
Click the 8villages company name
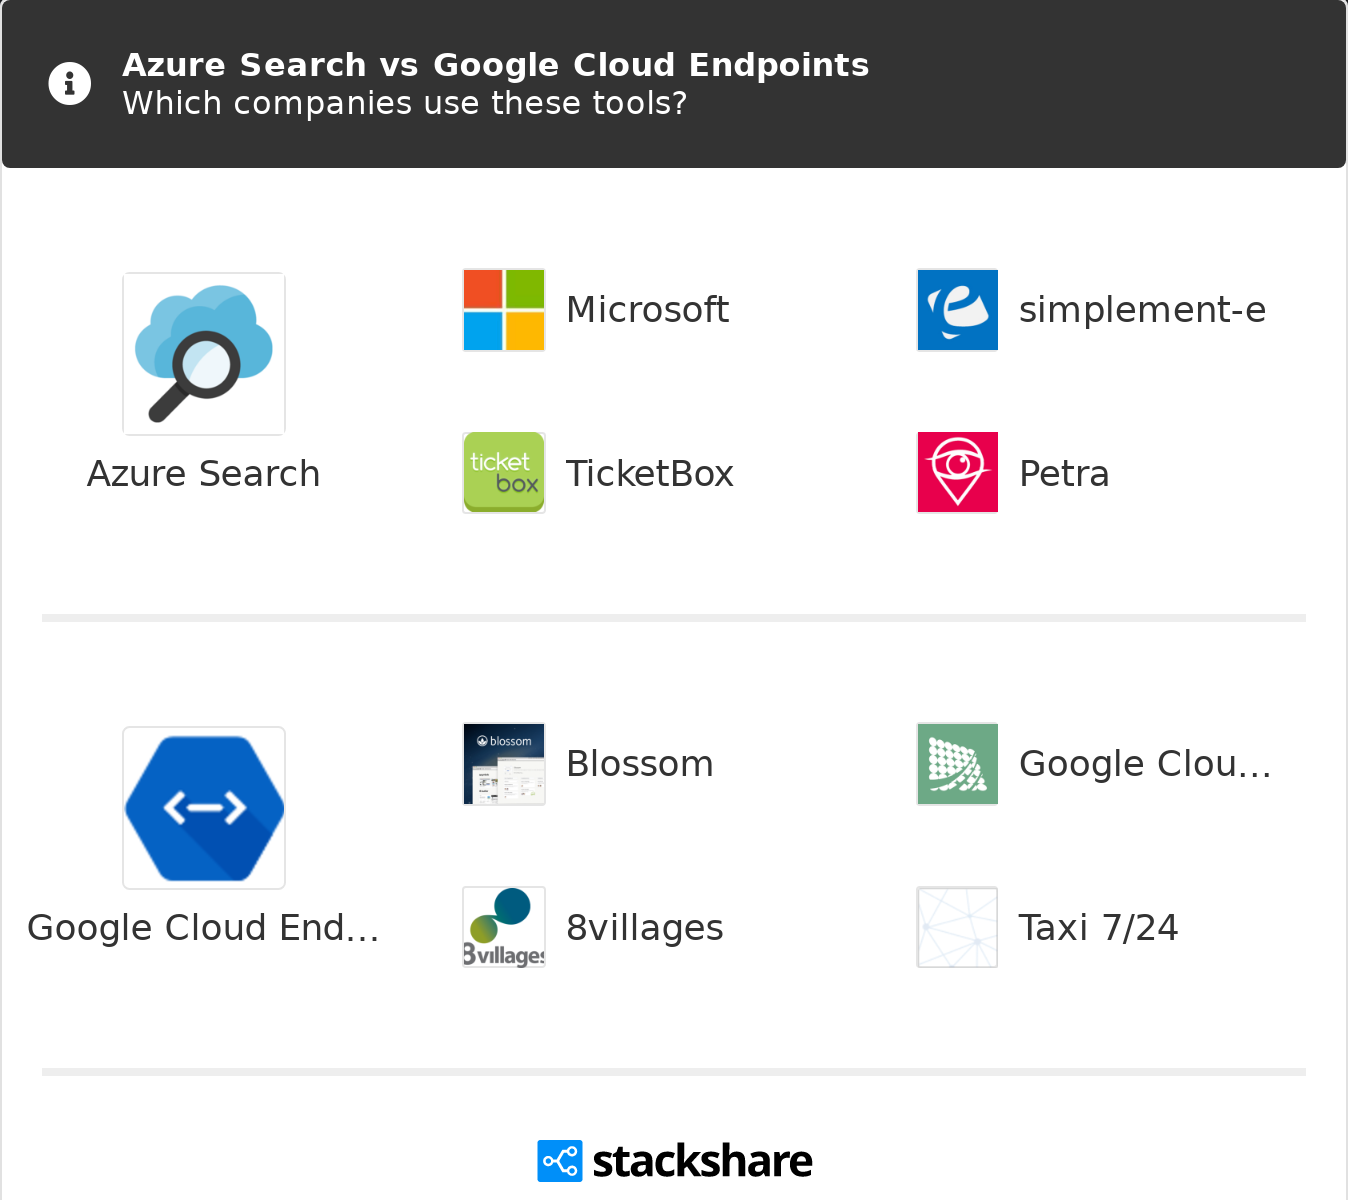645,928
